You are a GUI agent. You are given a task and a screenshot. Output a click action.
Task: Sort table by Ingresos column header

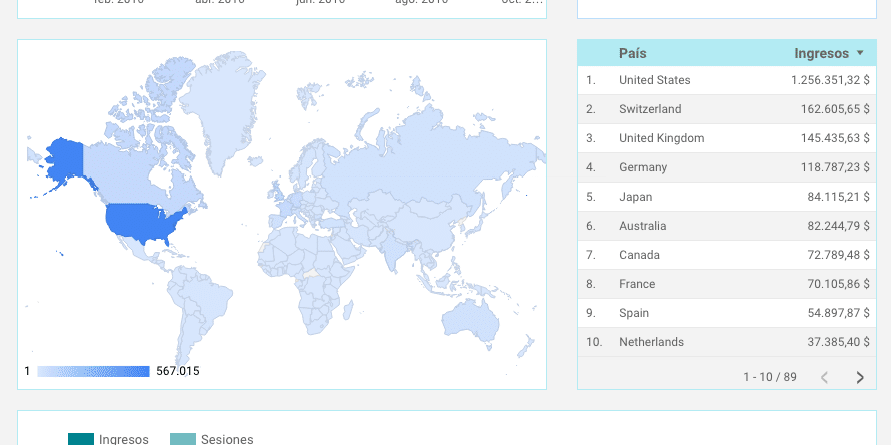821,53
